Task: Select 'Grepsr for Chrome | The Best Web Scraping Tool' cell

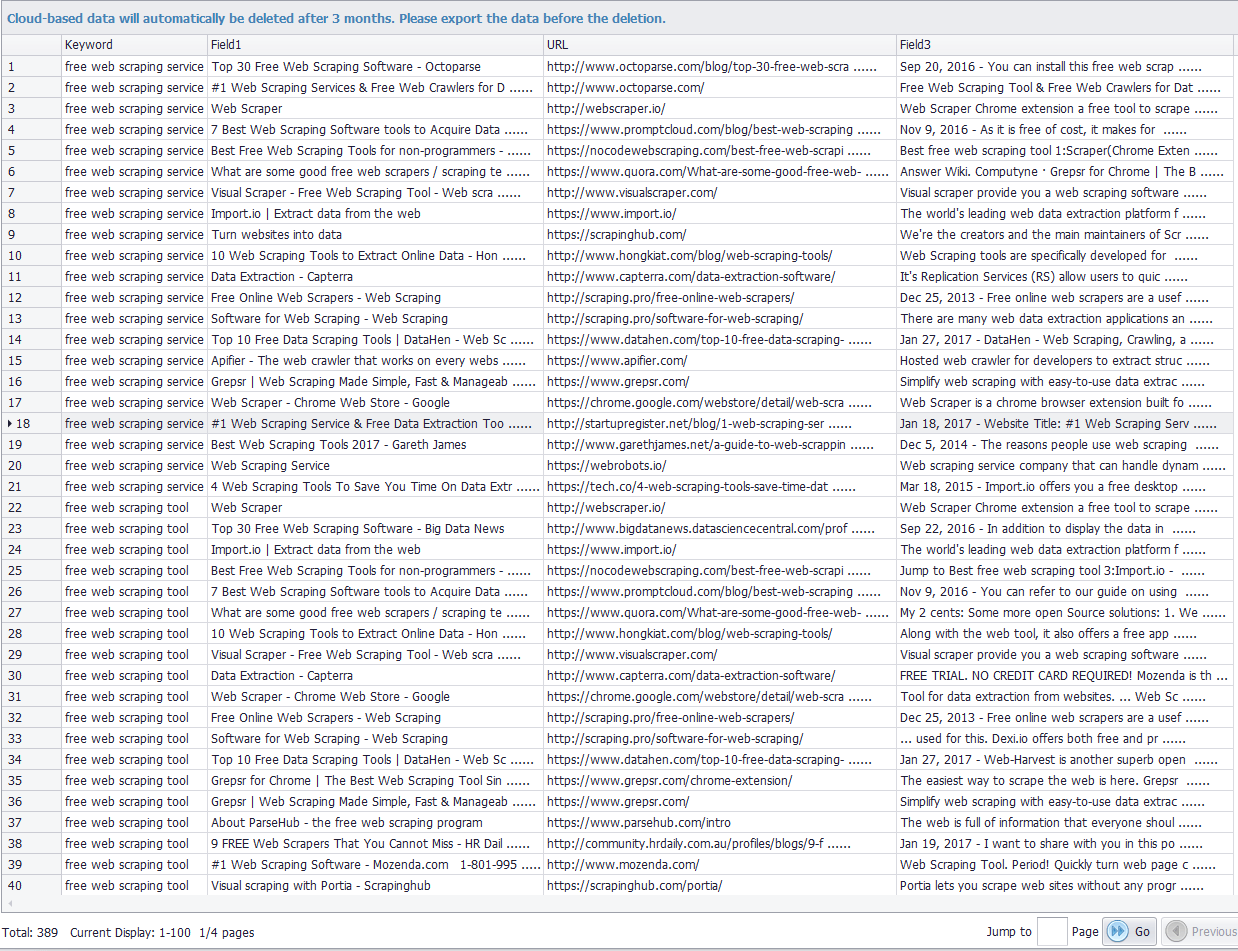Action: [375, 781]
